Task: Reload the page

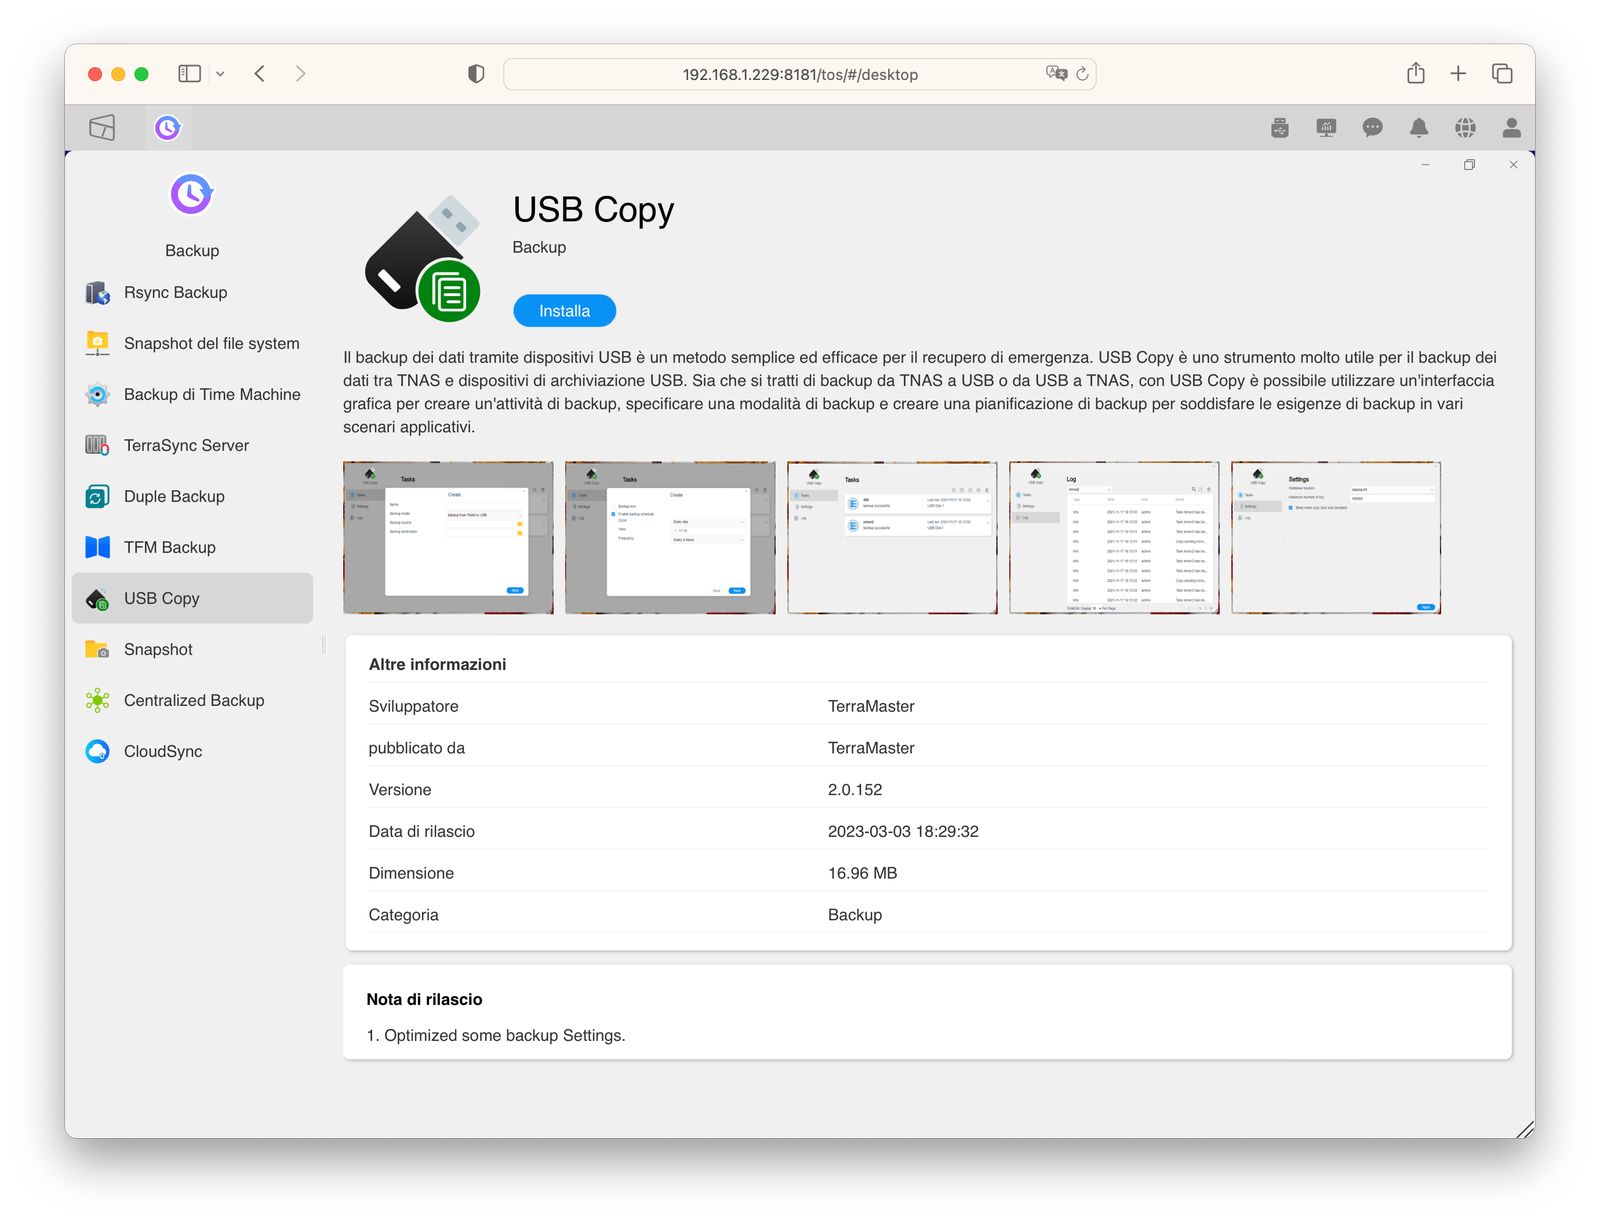Action: (x=1082, y=74)
